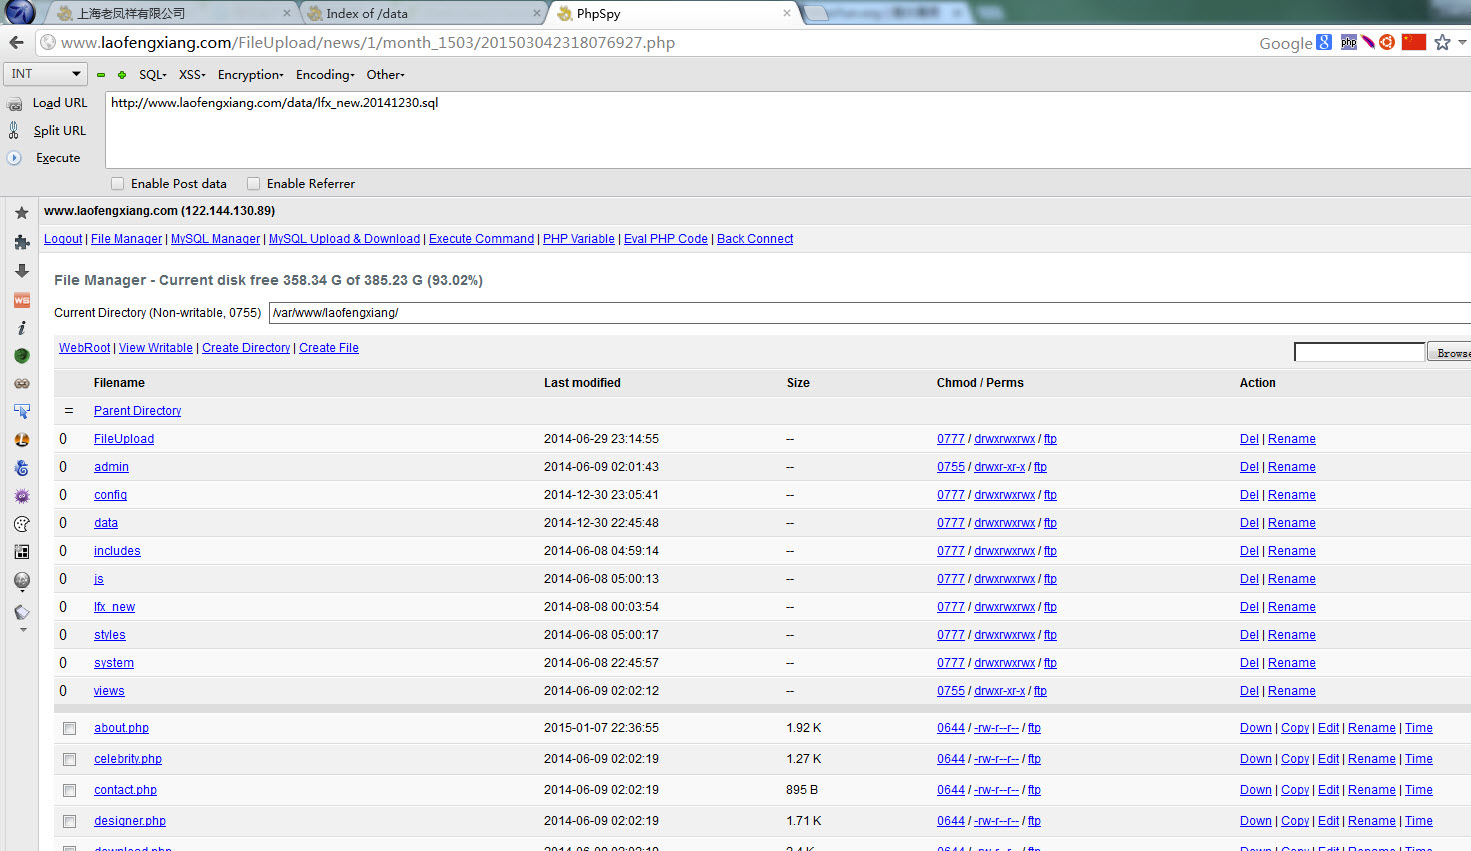Click Down for contact.php
This screenshot has height=851, width=1471.
pos(1256,790)
